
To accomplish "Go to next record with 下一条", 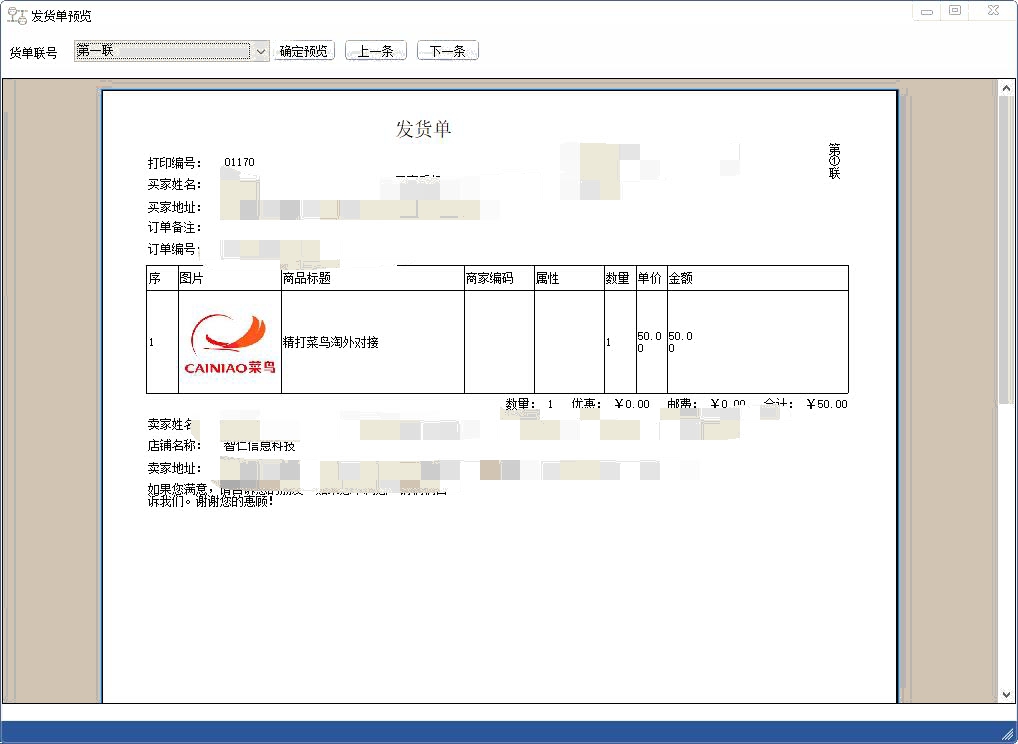I will click(x=447, y=51).
